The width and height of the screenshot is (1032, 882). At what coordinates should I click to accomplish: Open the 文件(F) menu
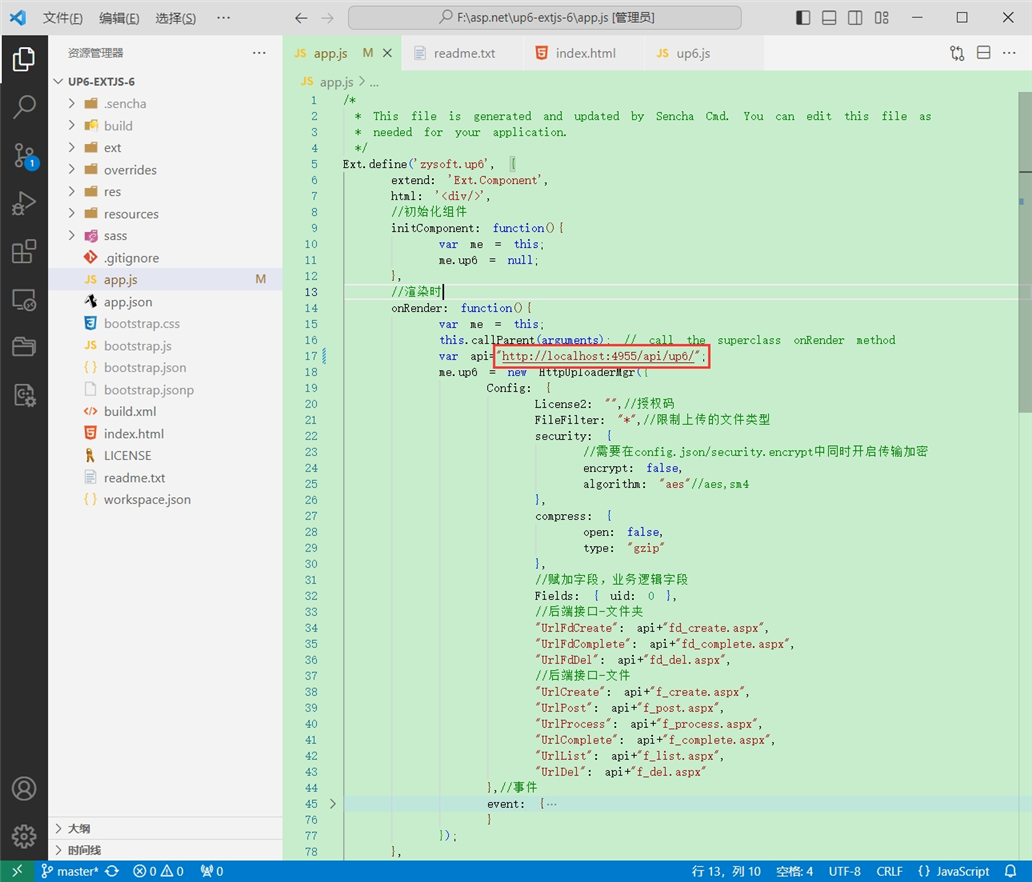point(63,18)
